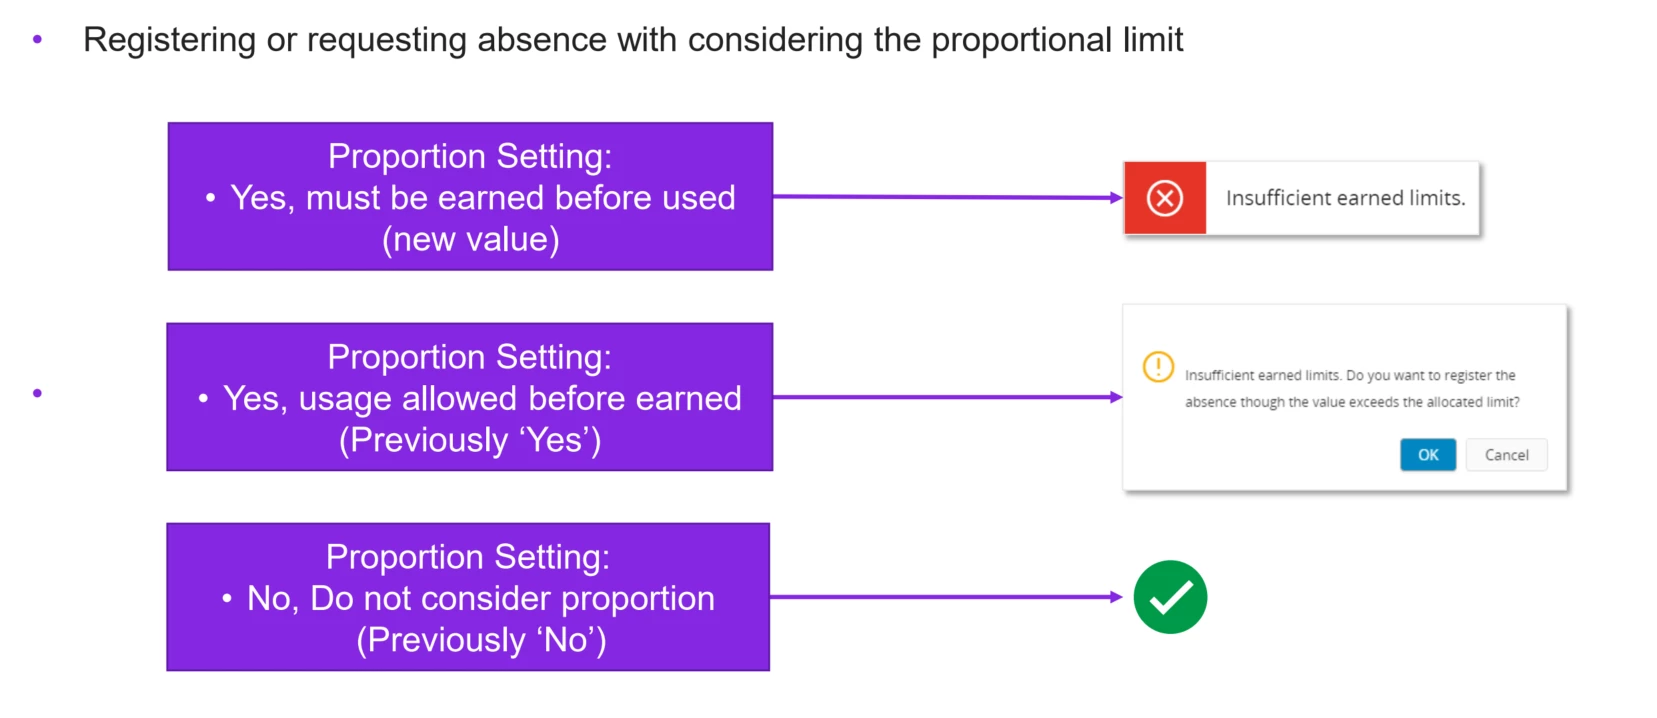Click the "(Previously 'No')" text
Screen dimensions: 1657x718
click(481, 640)
